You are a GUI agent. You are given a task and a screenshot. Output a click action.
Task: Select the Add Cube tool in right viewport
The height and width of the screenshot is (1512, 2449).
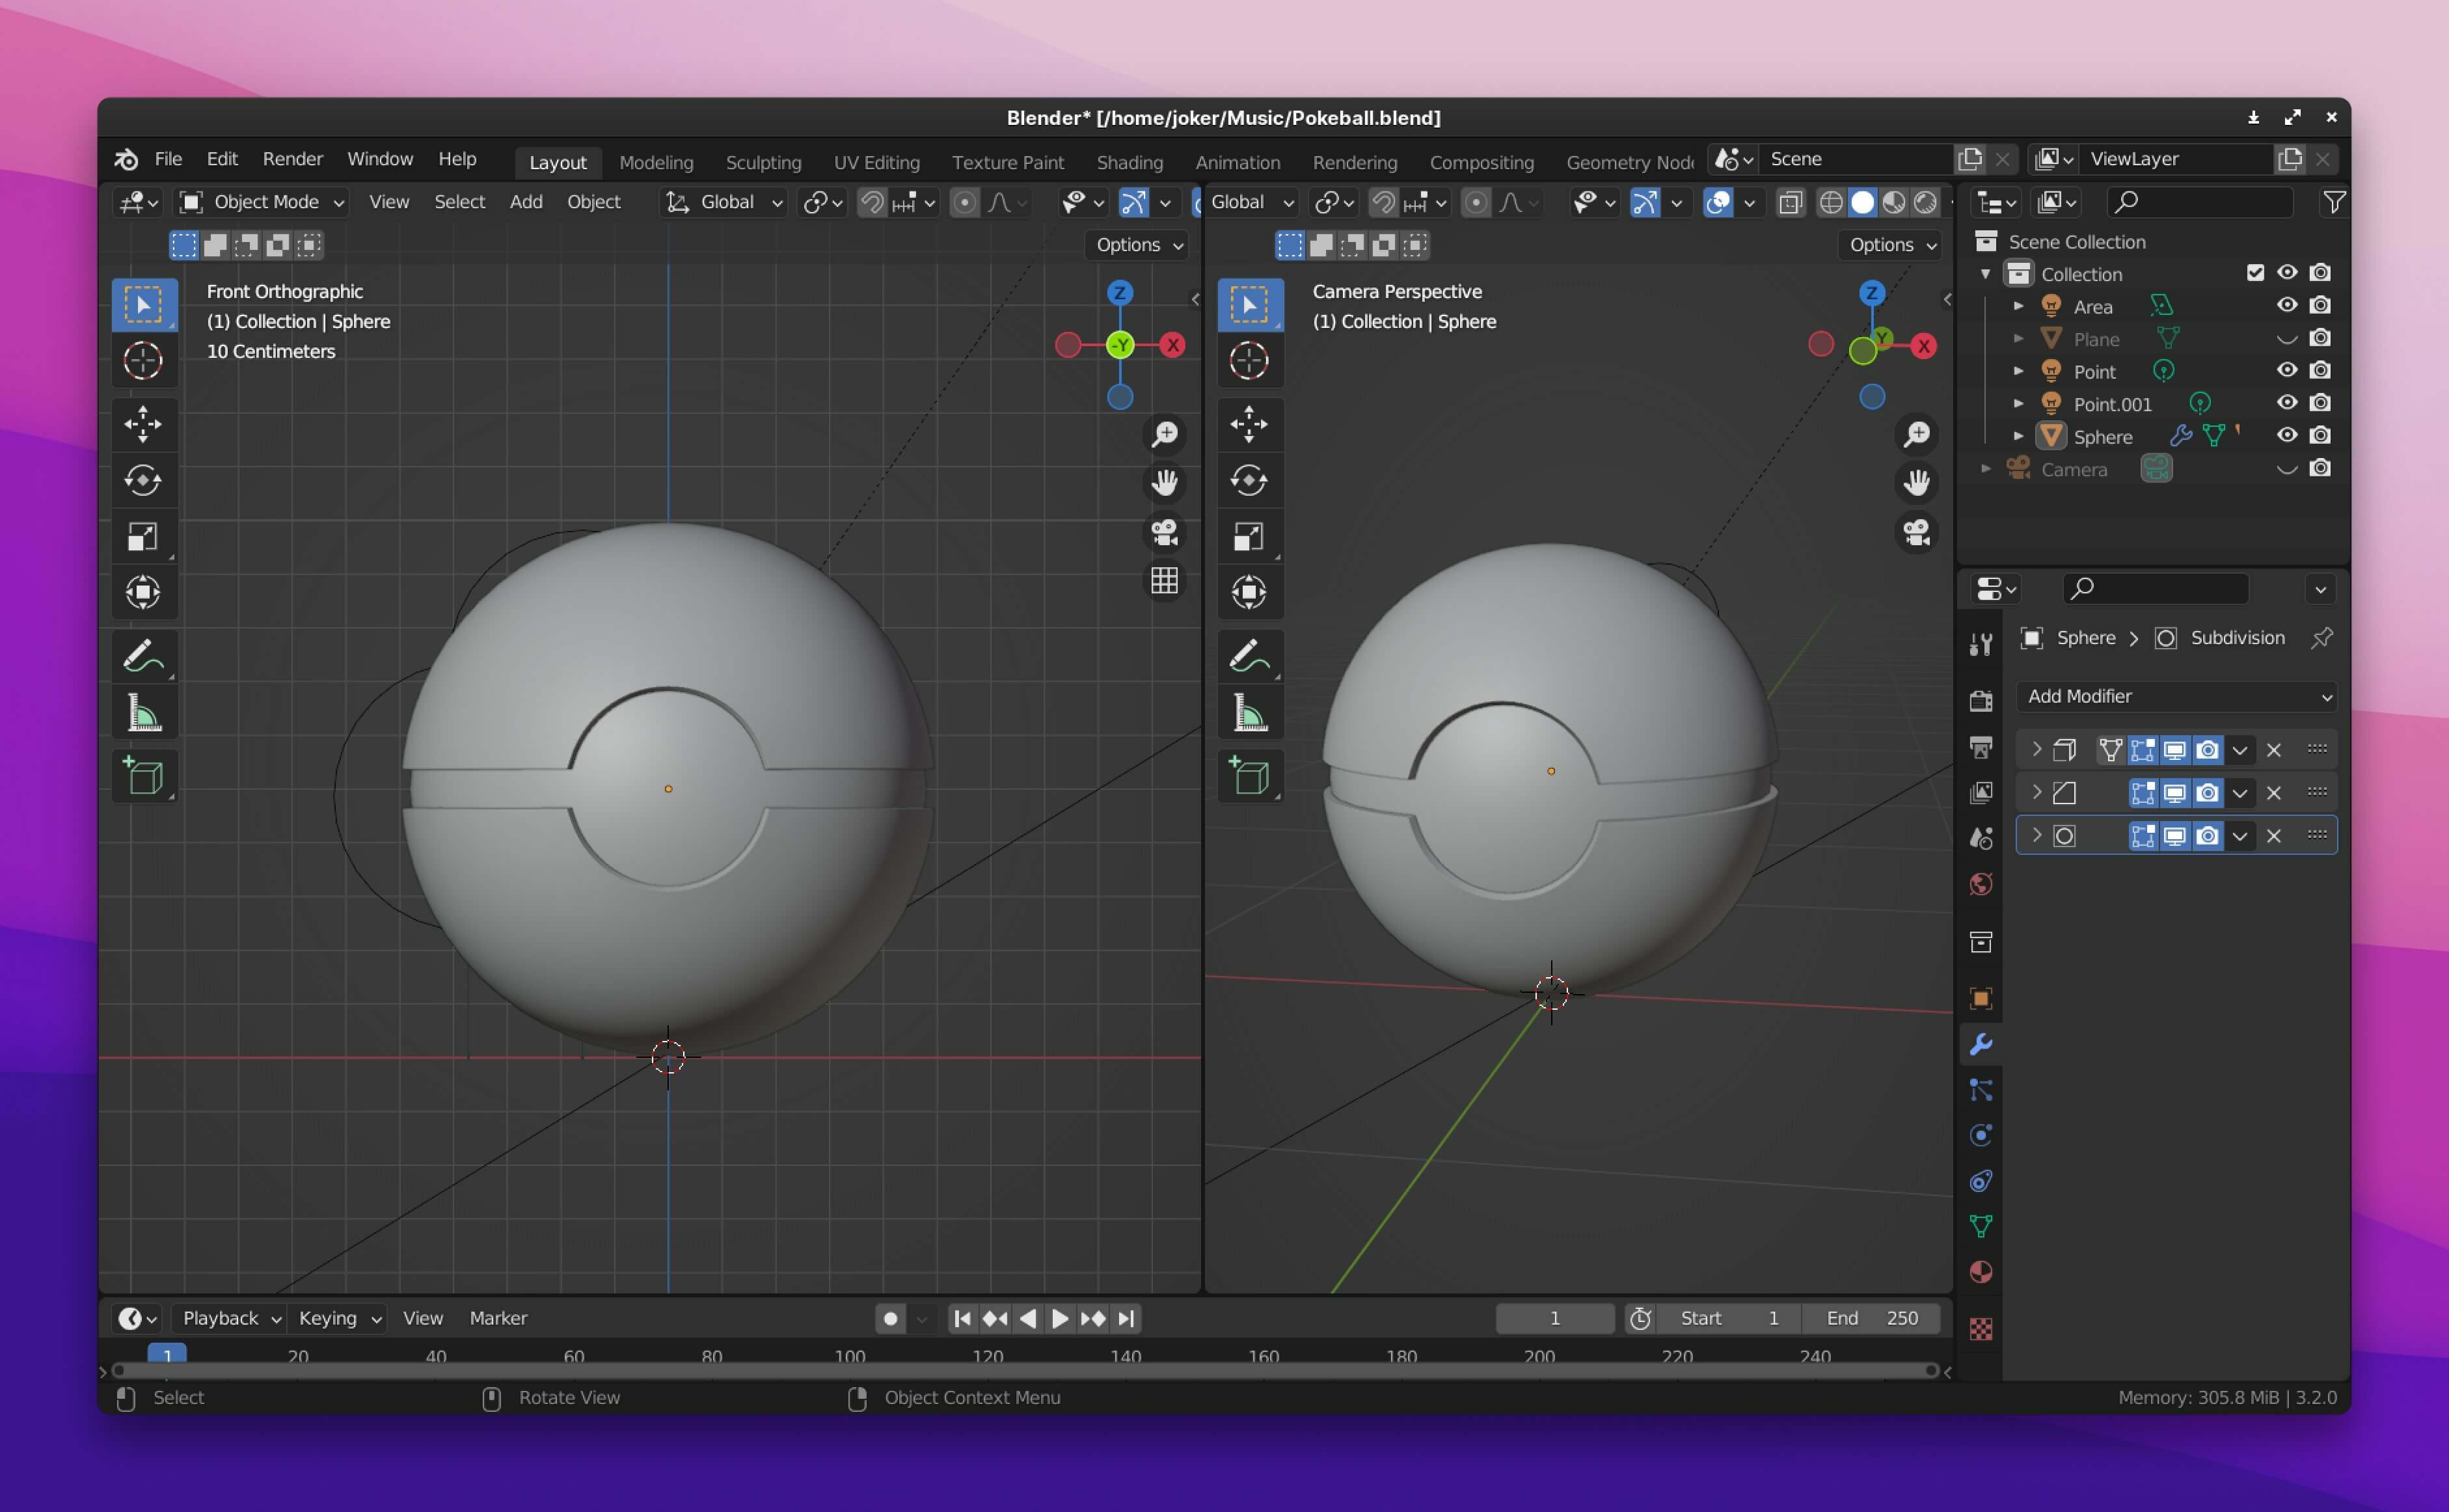click(1249, 776)
